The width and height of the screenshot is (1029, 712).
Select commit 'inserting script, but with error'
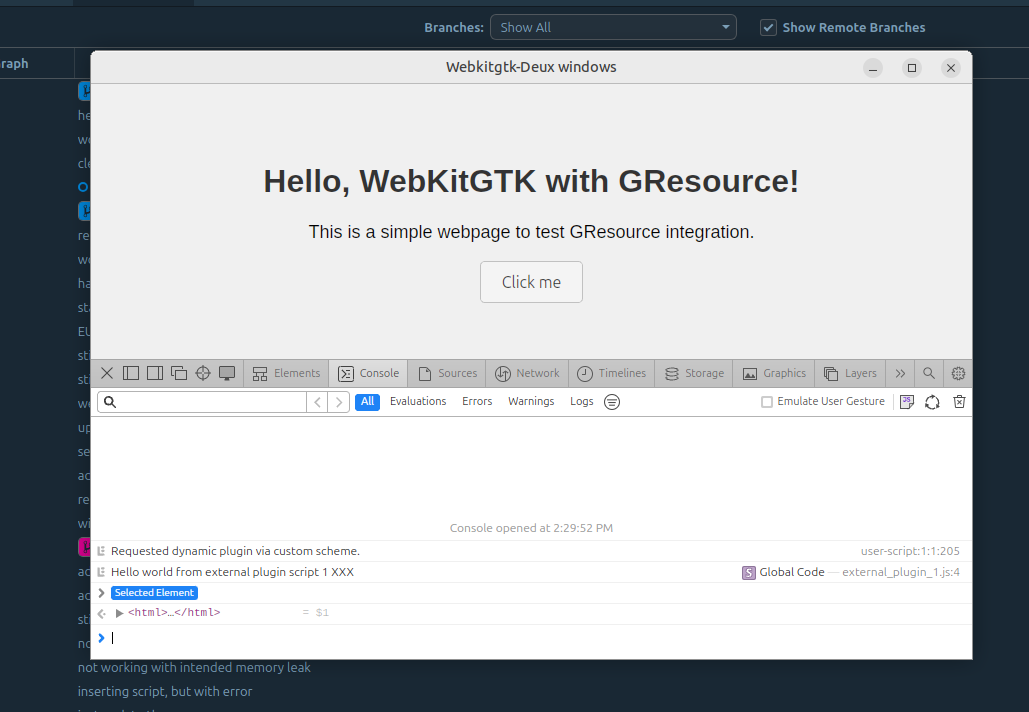point(165,691)
